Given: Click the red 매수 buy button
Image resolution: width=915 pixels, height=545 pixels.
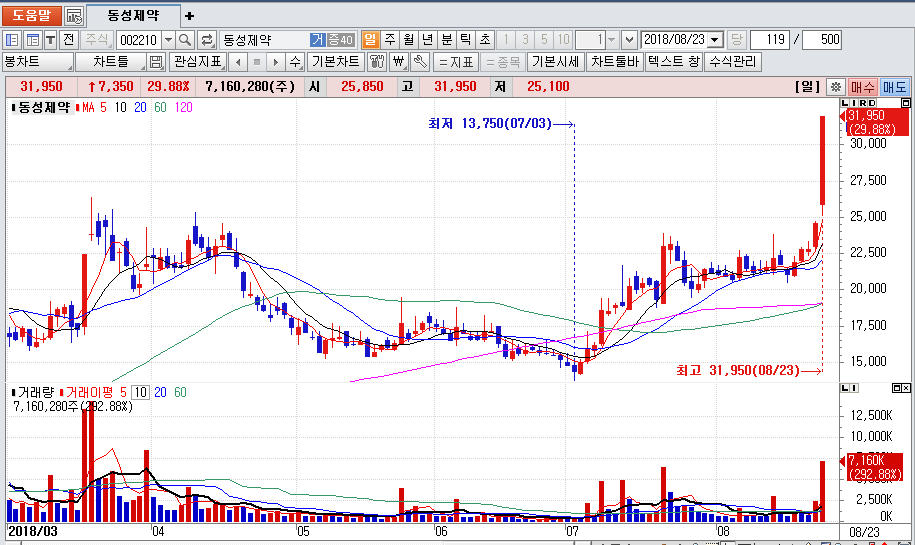Looking at the screenshot, I should click(x=863, y=87).
